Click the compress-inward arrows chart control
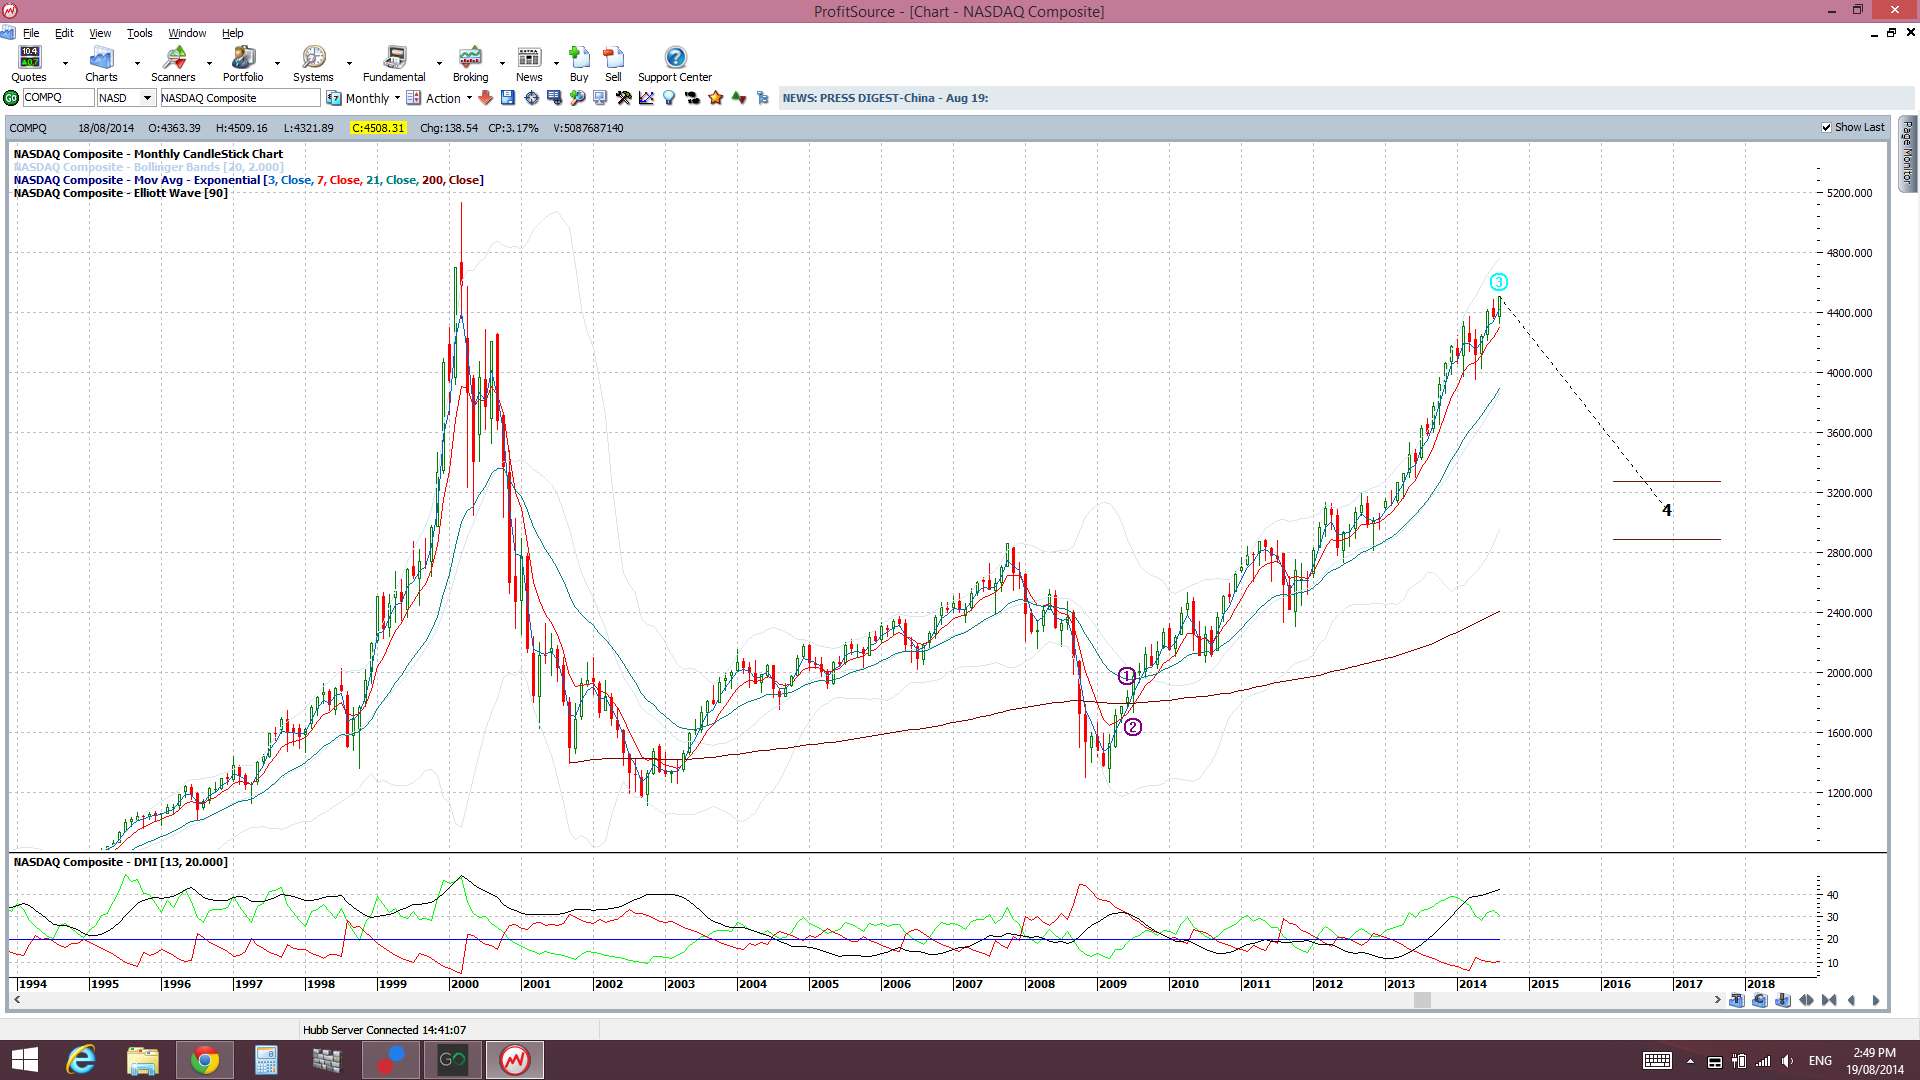This screenshot has width=1920, height=1080. (1829, 1000)
